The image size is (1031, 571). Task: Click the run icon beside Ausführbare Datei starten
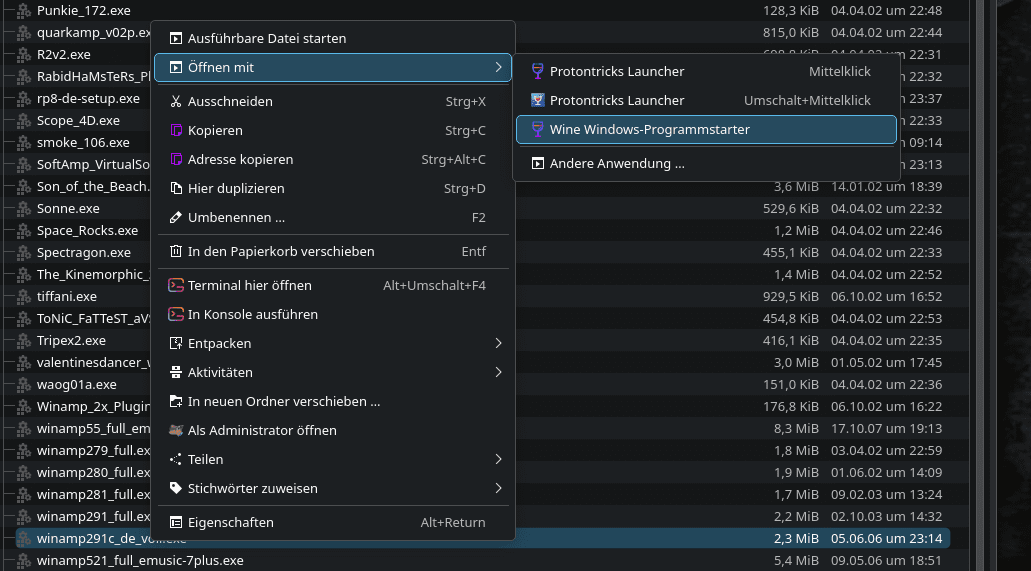point(176,38)
